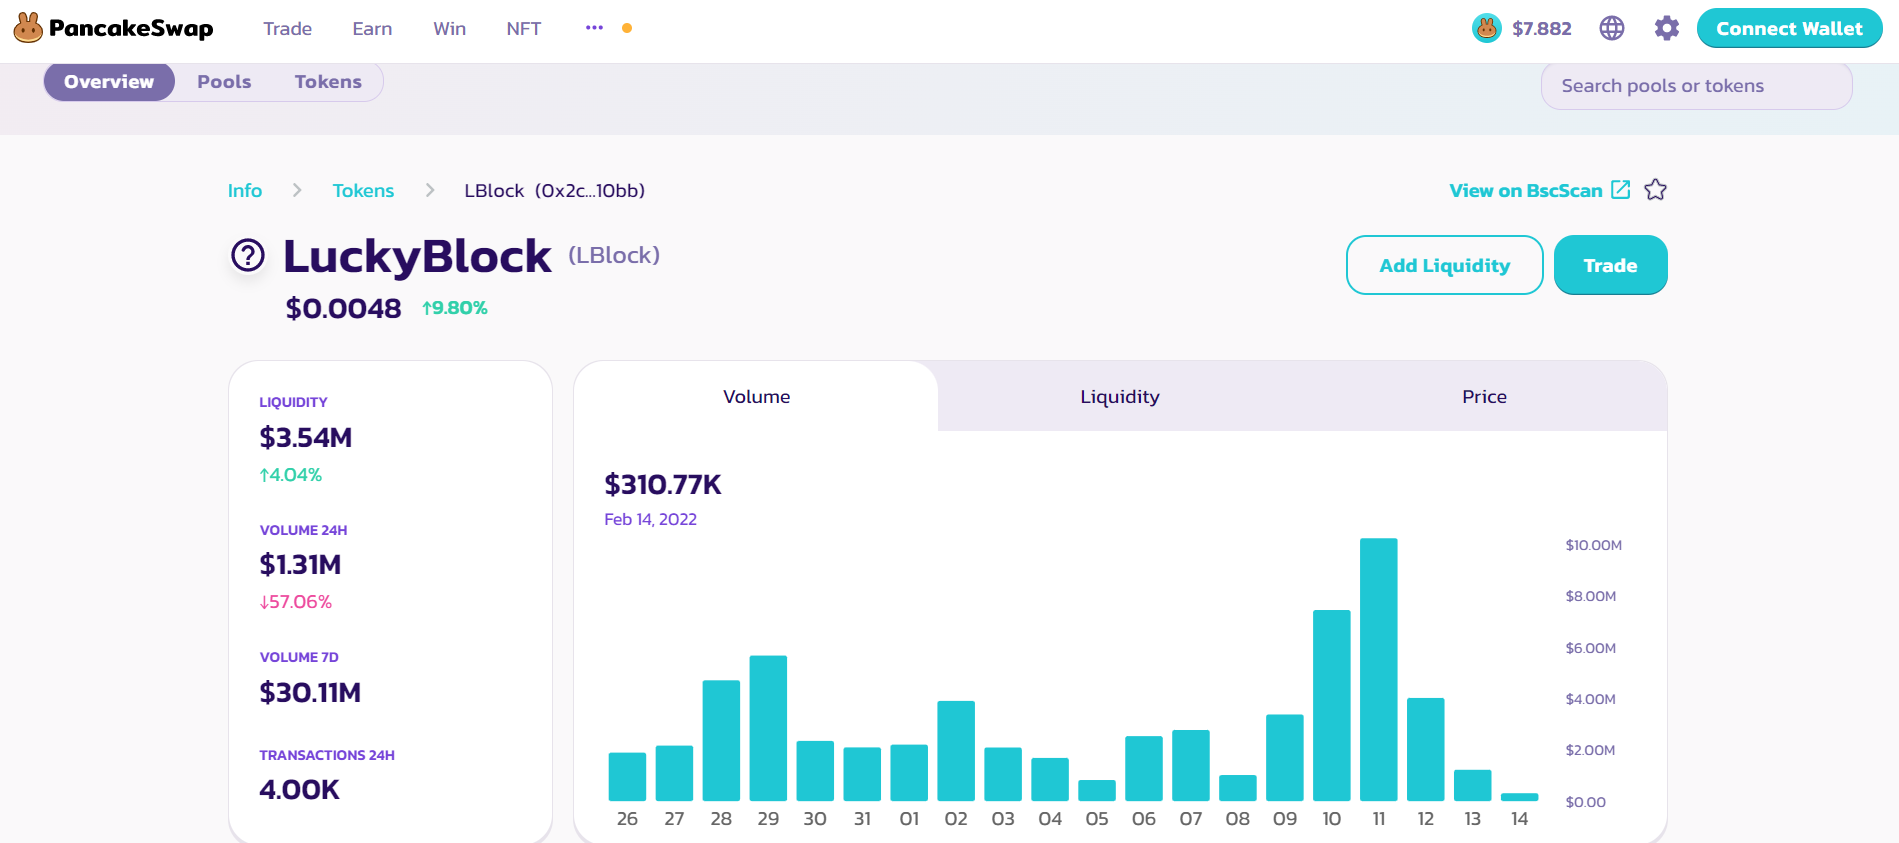Select the volume bar for day 29
The image size is (1899, 843).
pos(768,728)
